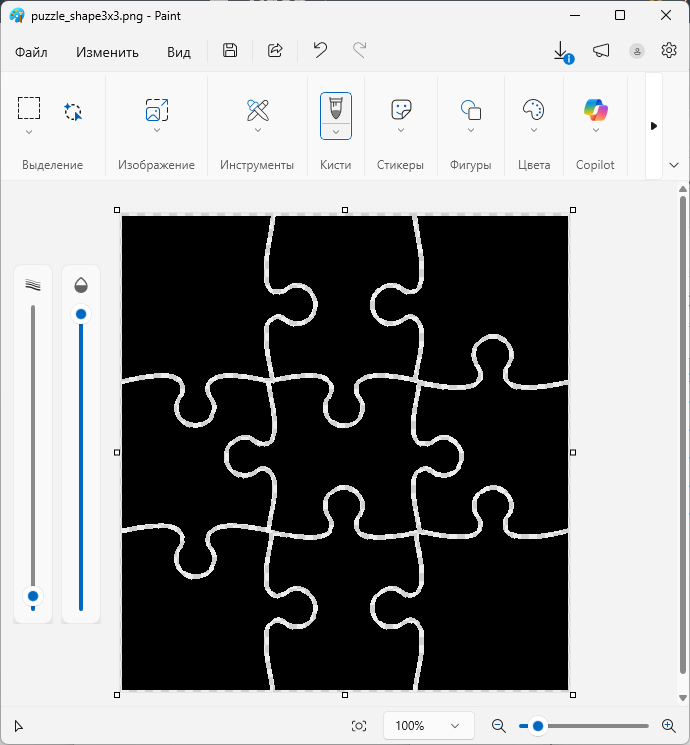Image resolution: width=690 pixels, height=745 pixels.
Task: Expand the Кисти brush dropdown arrow
Action: (x=336, y=131)
